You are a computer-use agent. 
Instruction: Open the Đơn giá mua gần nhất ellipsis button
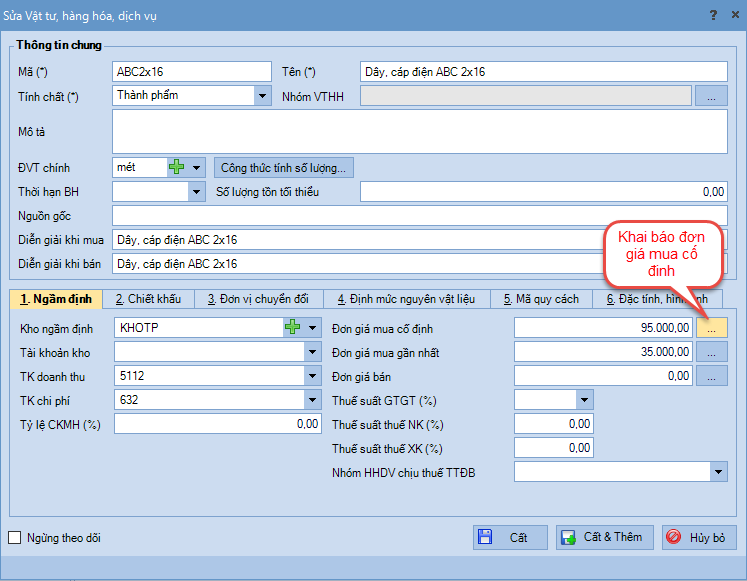pos(711,352)
